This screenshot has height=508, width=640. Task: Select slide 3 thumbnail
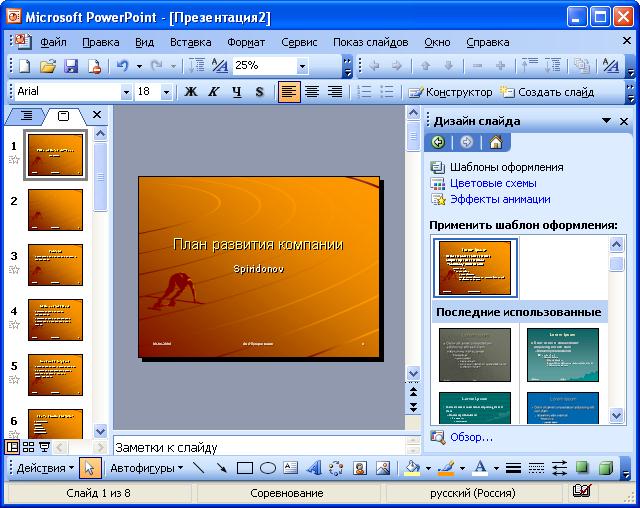coord(55,265)
